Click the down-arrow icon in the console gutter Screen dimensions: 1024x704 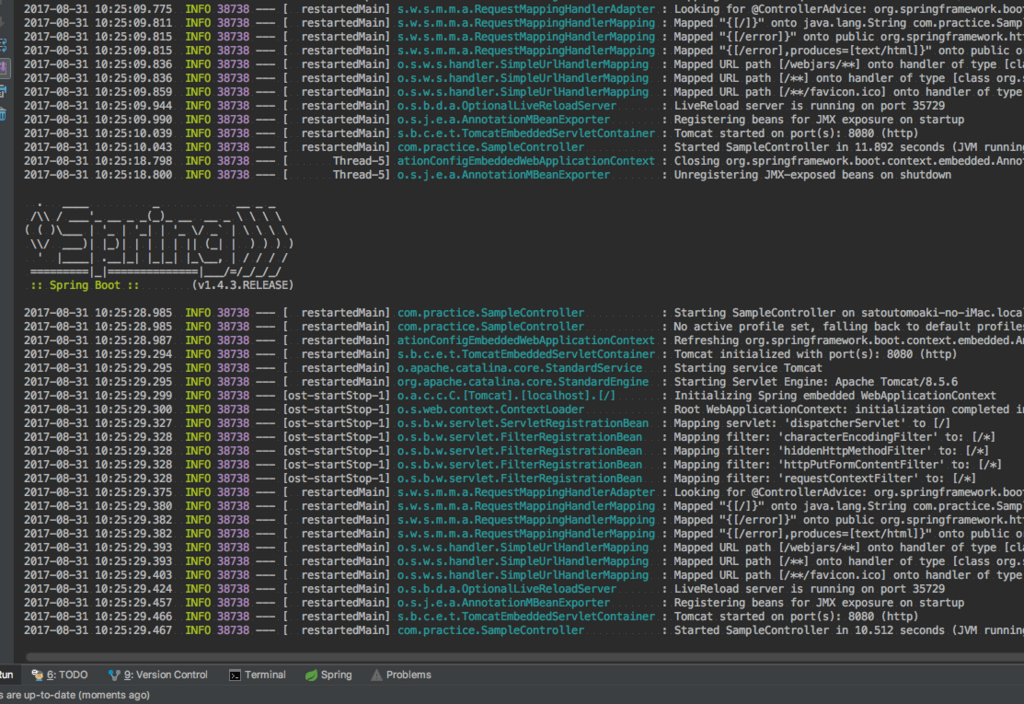point(3,22)
